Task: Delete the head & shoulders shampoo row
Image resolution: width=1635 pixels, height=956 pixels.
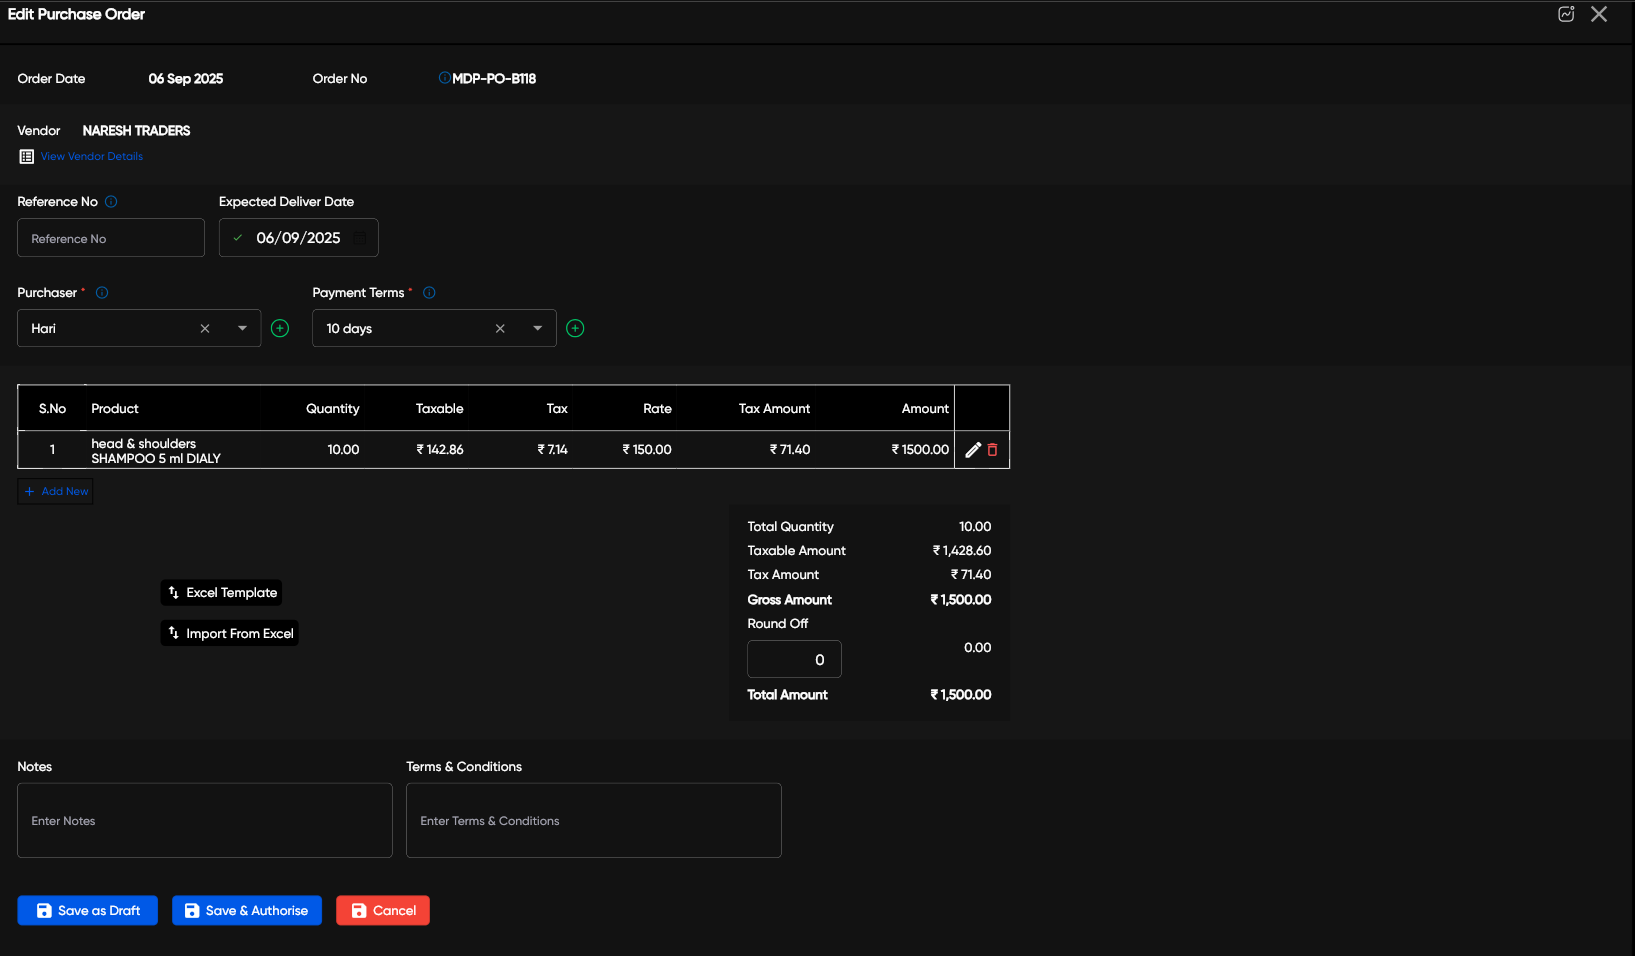Action: click(x=992, y=450)
